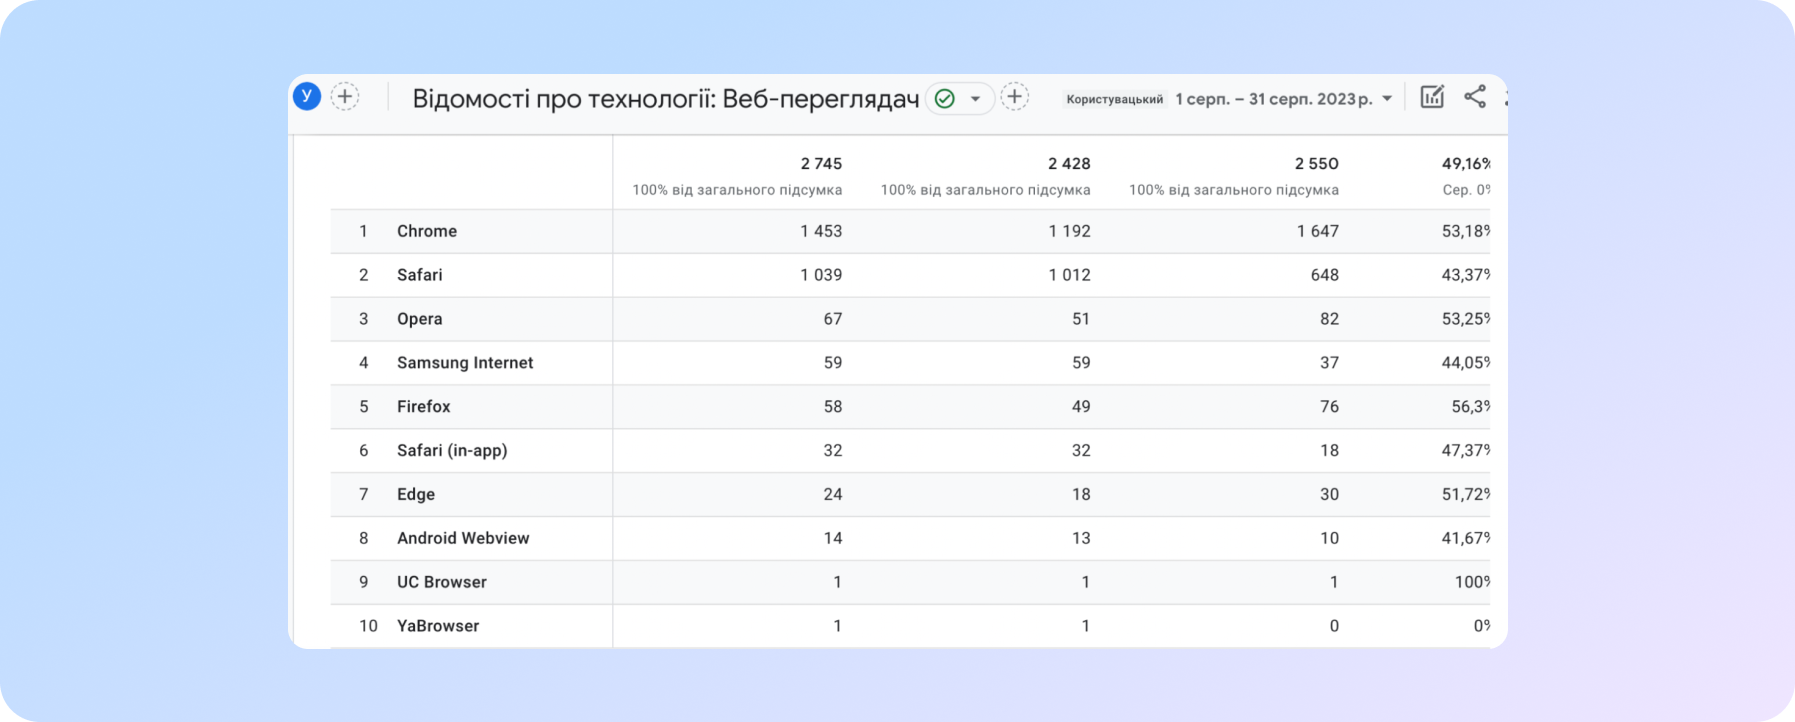The image size is (1795, 722).
Task: Select the Safari (in-app) row
Action: pos(910,450)
